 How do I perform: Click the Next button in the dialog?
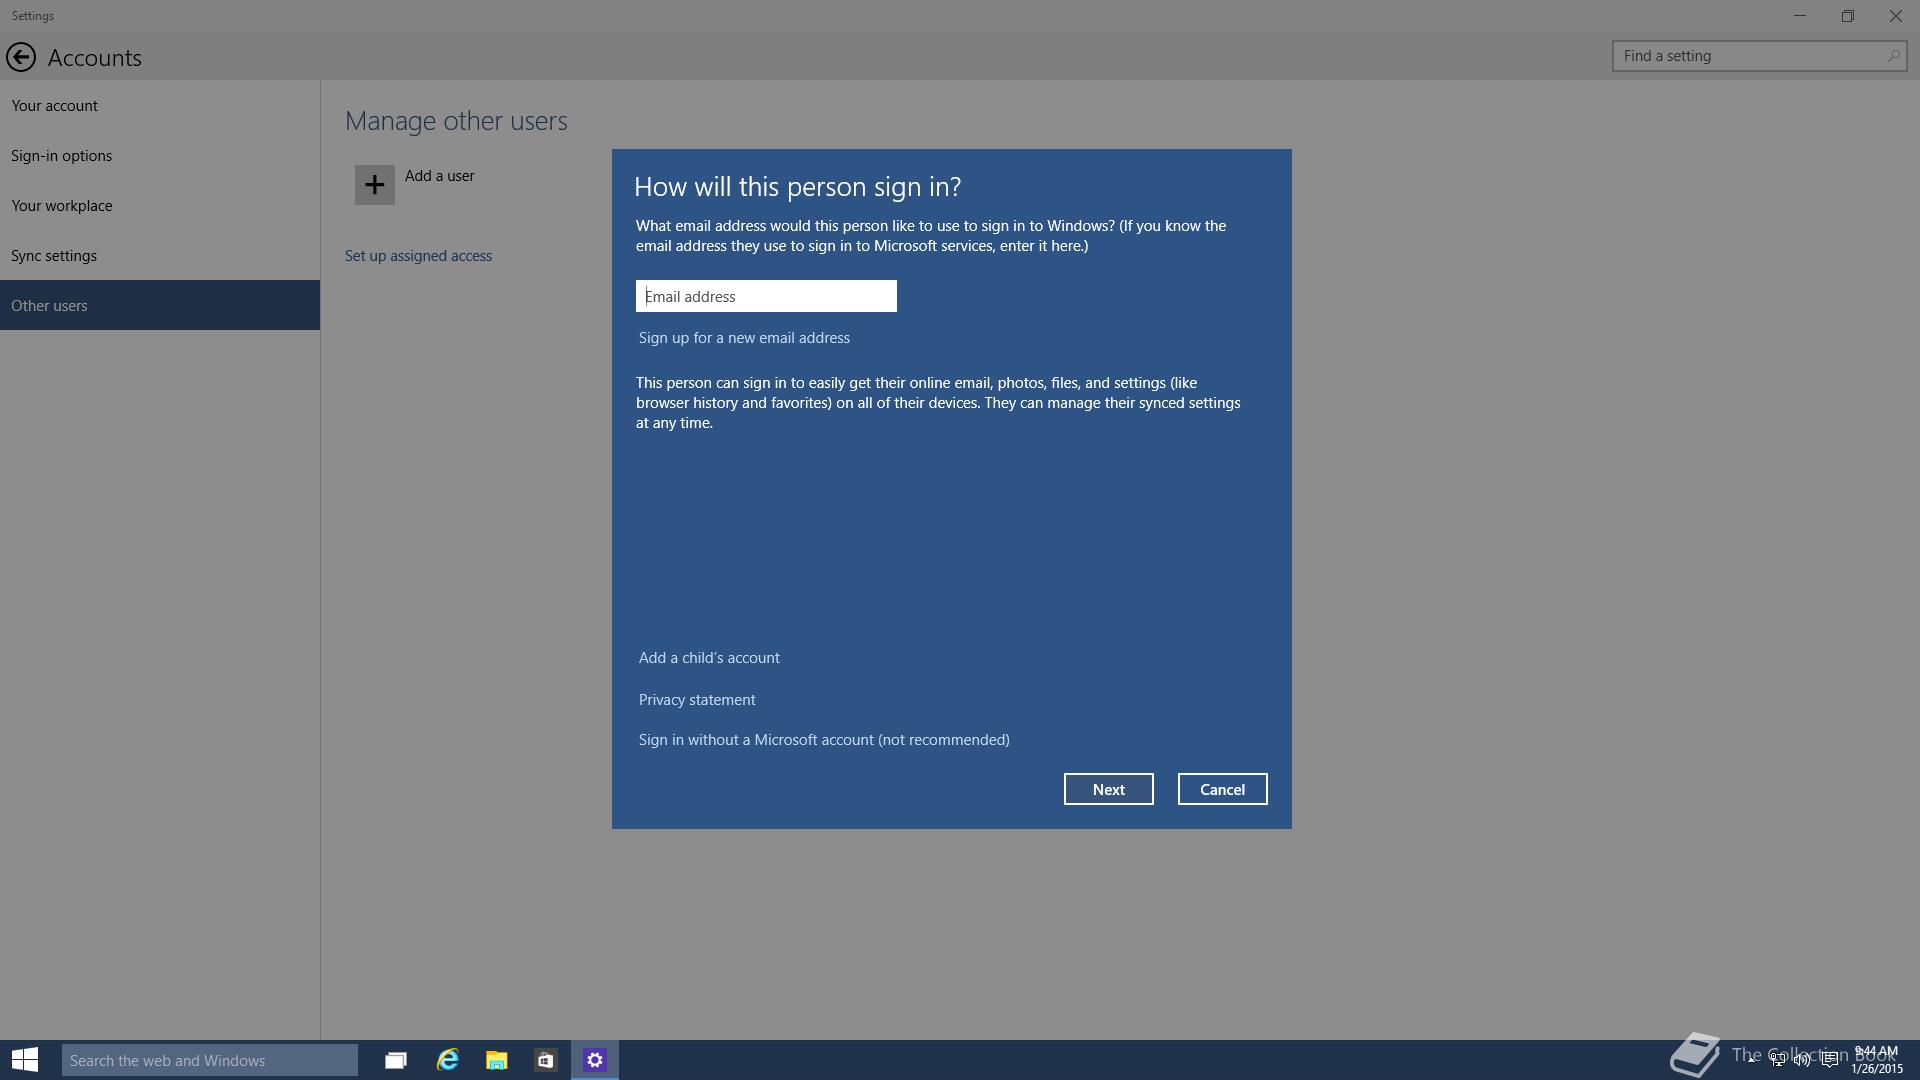1108,789
